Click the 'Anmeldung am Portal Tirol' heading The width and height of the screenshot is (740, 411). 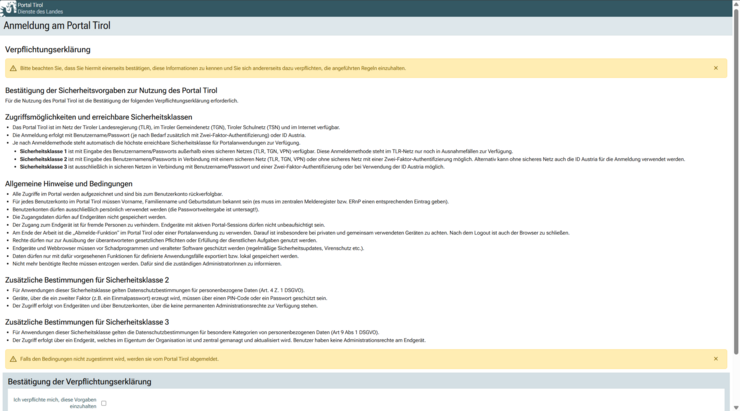tap(57, 26)
